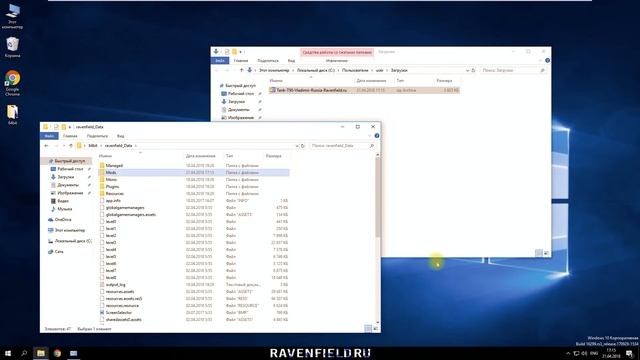Click the ENG language indicator

pos(594,353)
